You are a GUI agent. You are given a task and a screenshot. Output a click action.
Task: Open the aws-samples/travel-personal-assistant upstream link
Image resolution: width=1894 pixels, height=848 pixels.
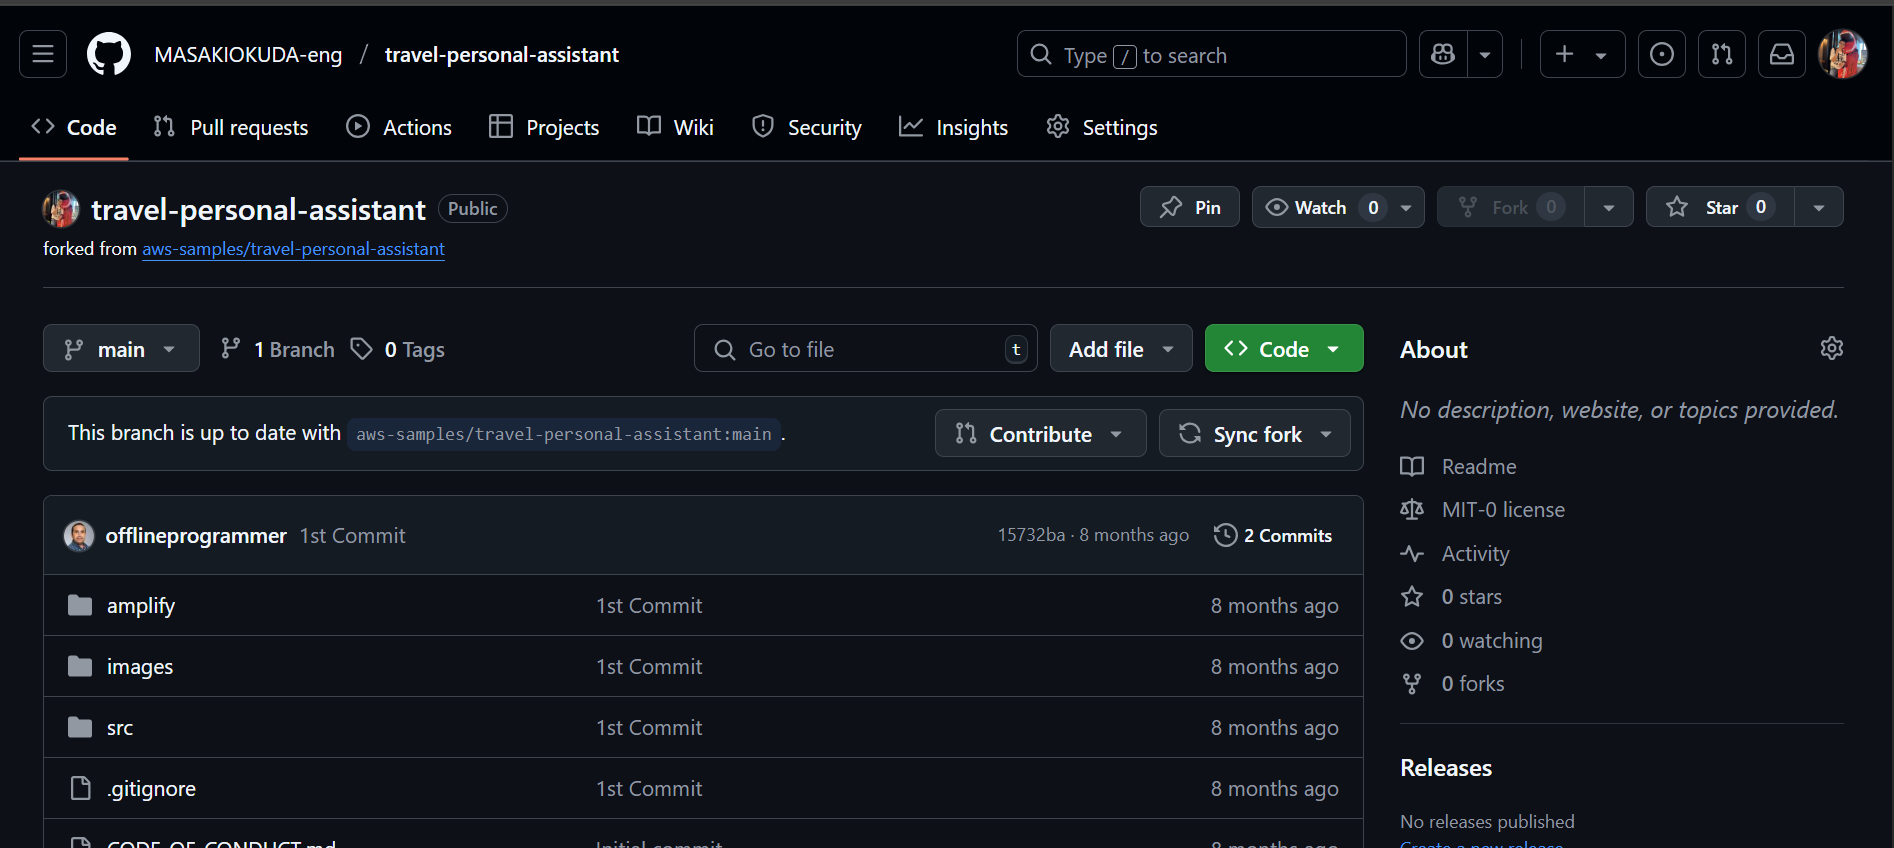pyautogui.click(x=293, y=249)
